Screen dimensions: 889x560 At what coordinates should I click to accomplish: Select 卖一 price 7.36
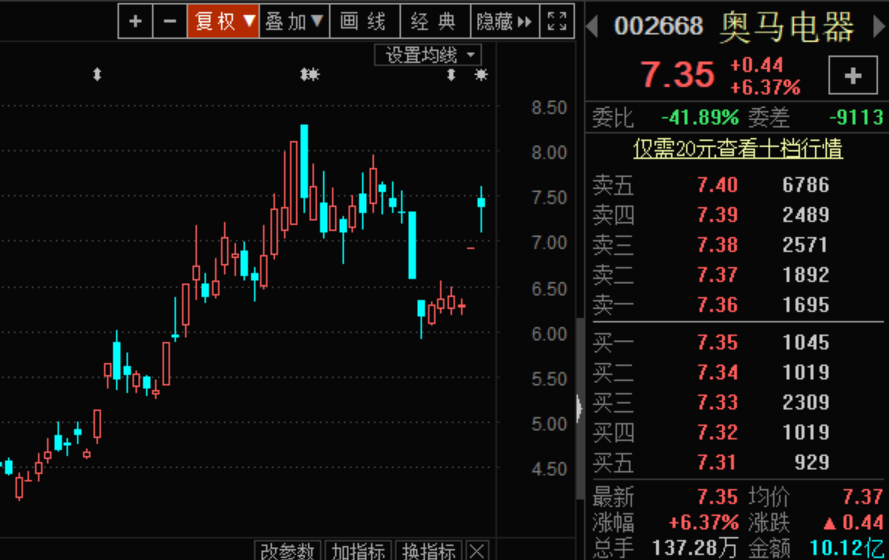(717, 305)
